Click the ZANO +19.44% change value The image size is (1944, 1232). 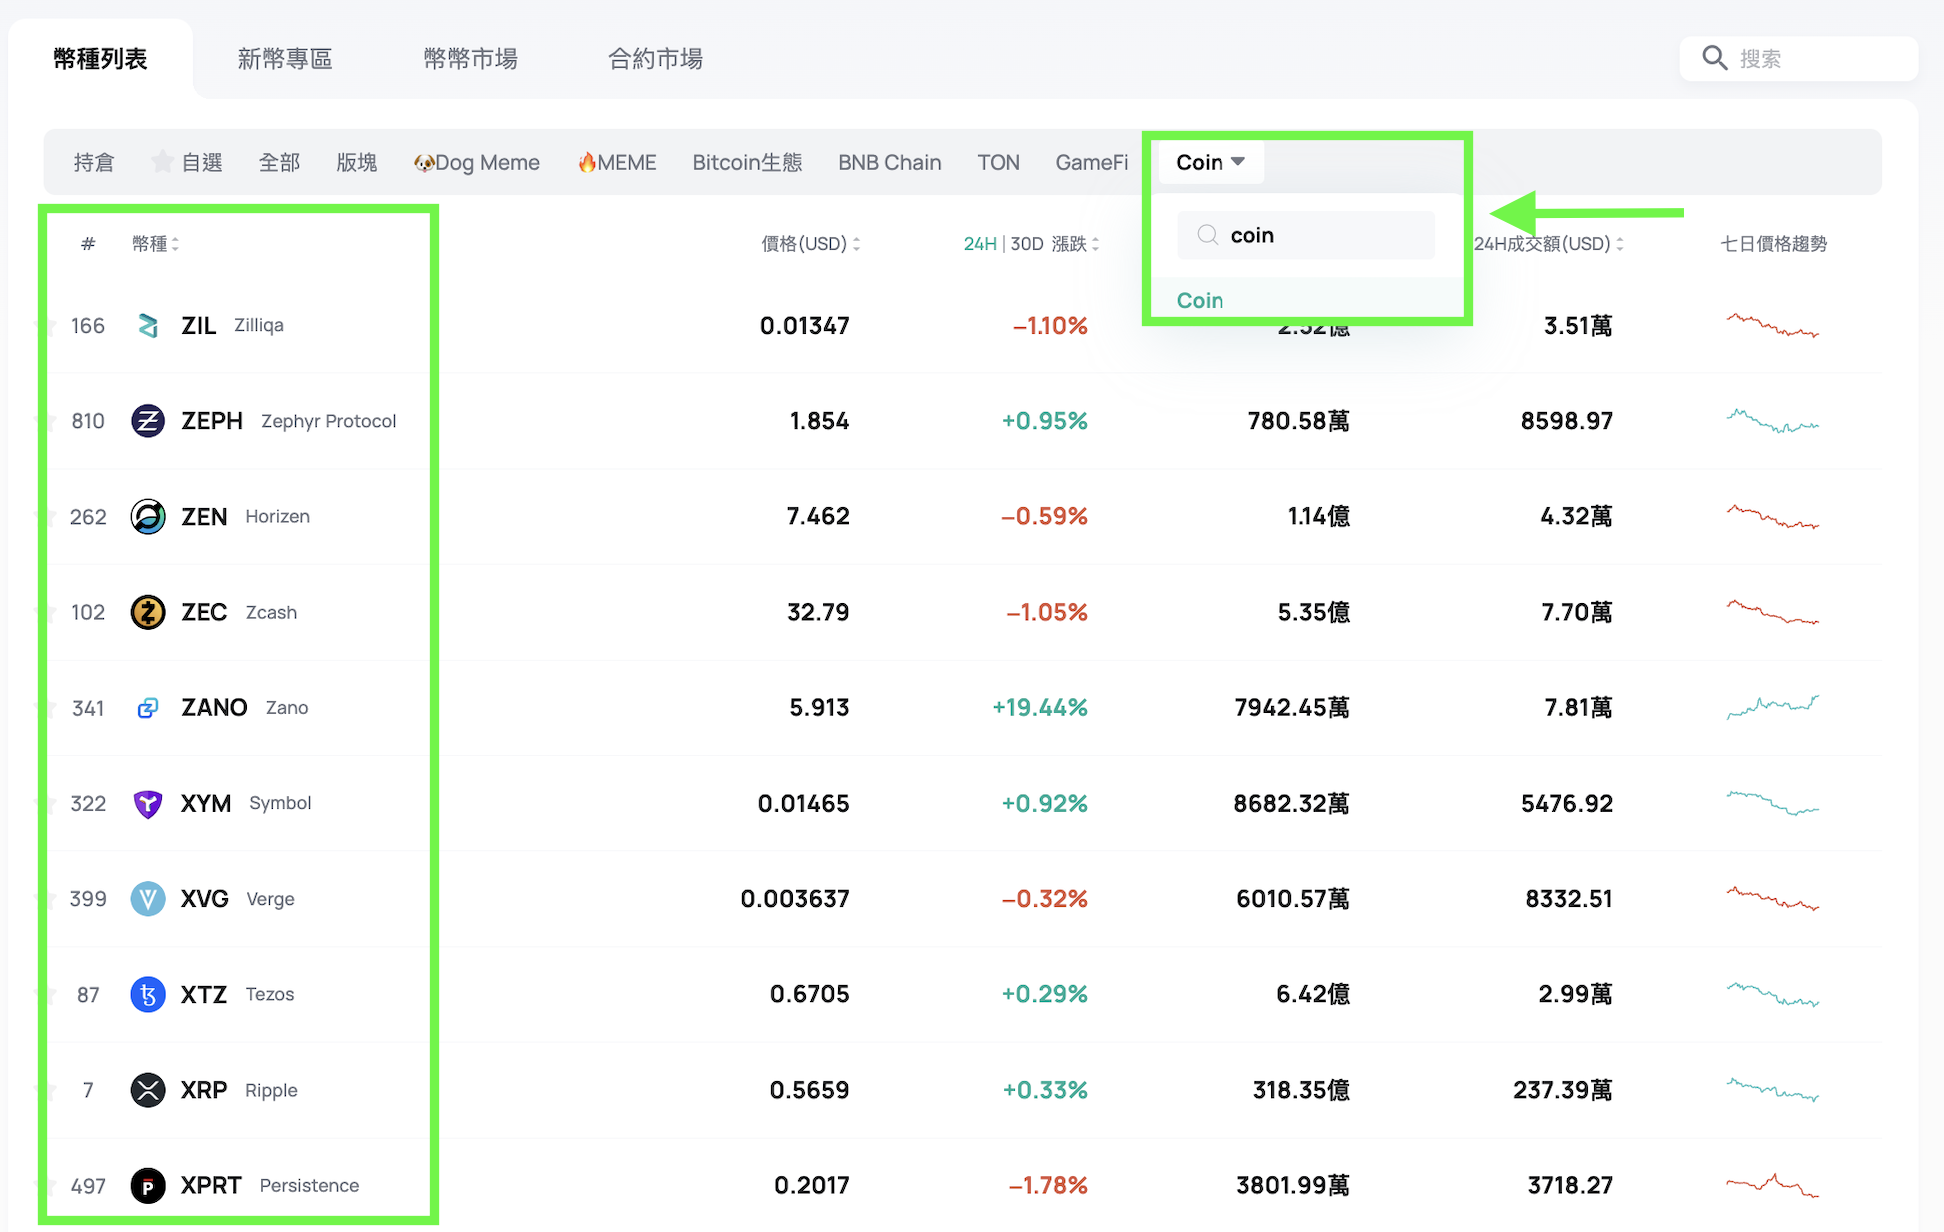click(1040, 708)
